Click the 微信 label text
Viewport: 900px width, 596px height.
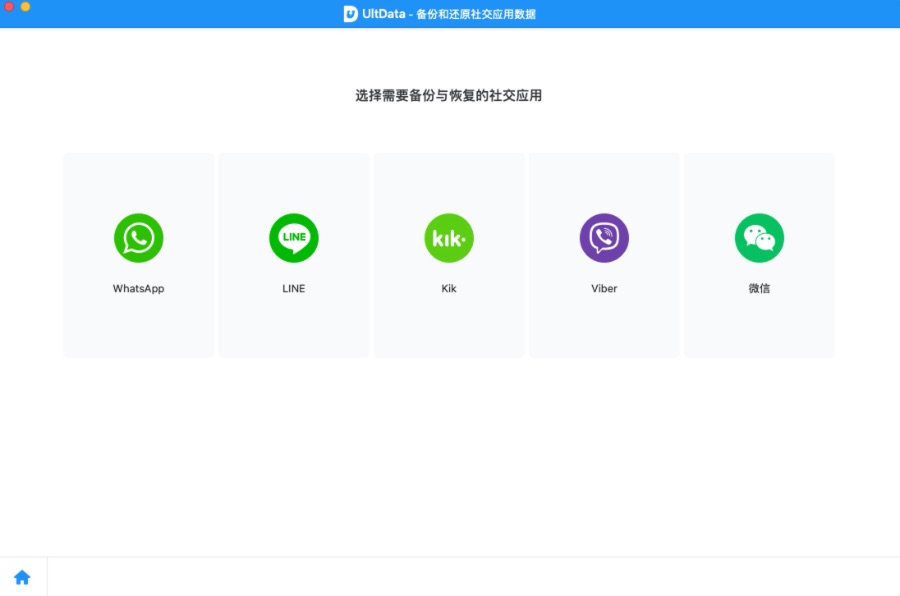759,288
